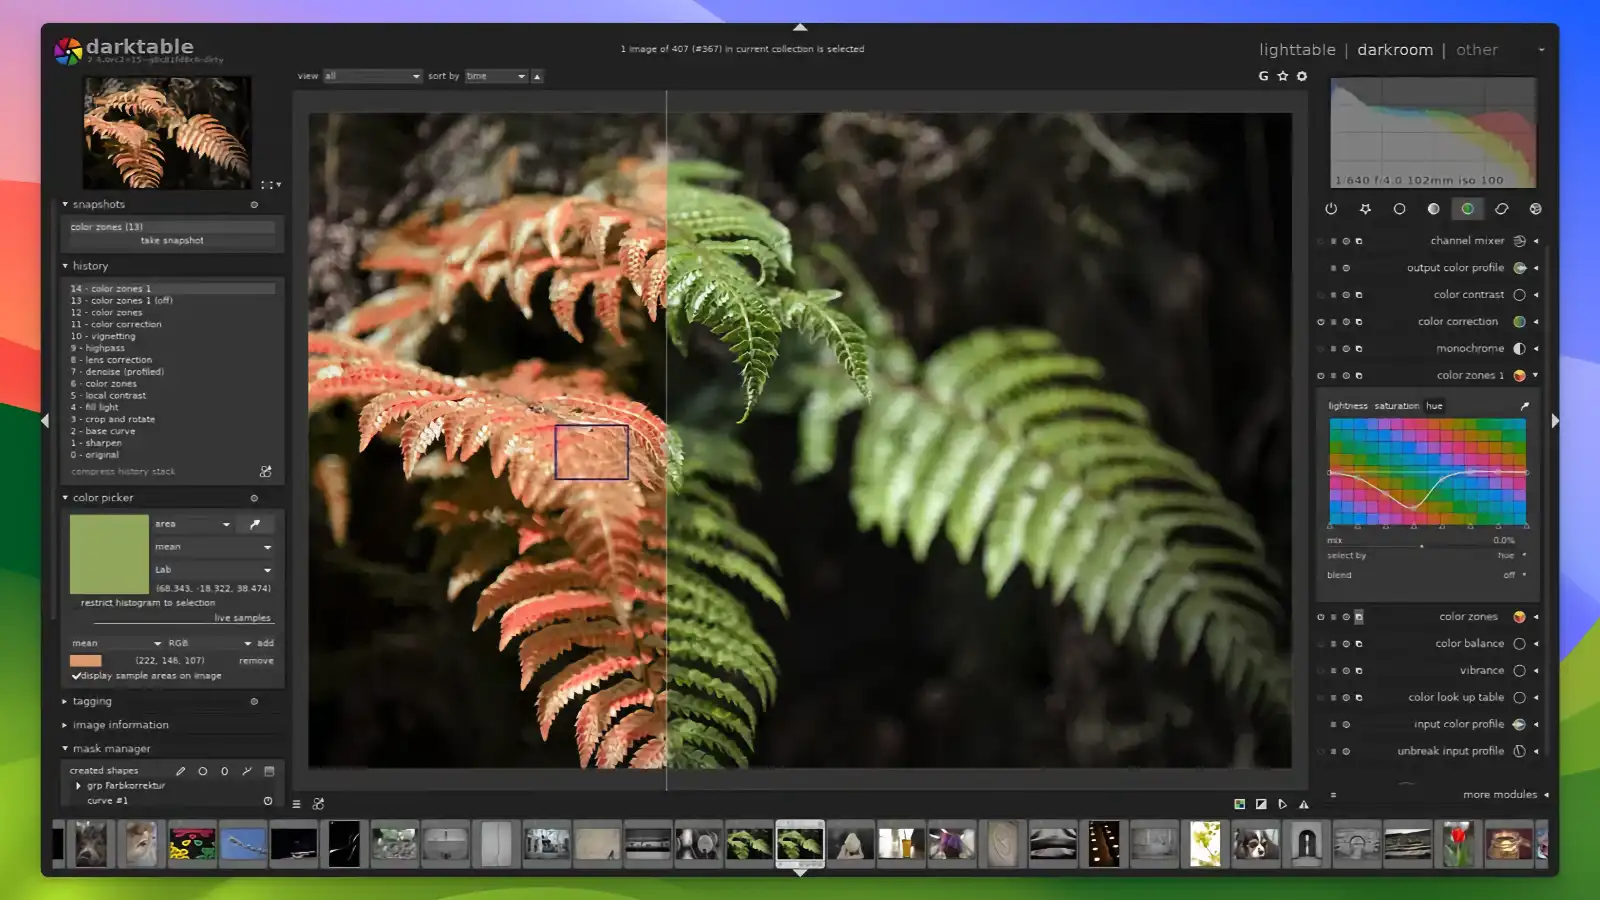Click the sampled orange color swatch
This screenshot has height=900, width=1600.
(86, 661)
